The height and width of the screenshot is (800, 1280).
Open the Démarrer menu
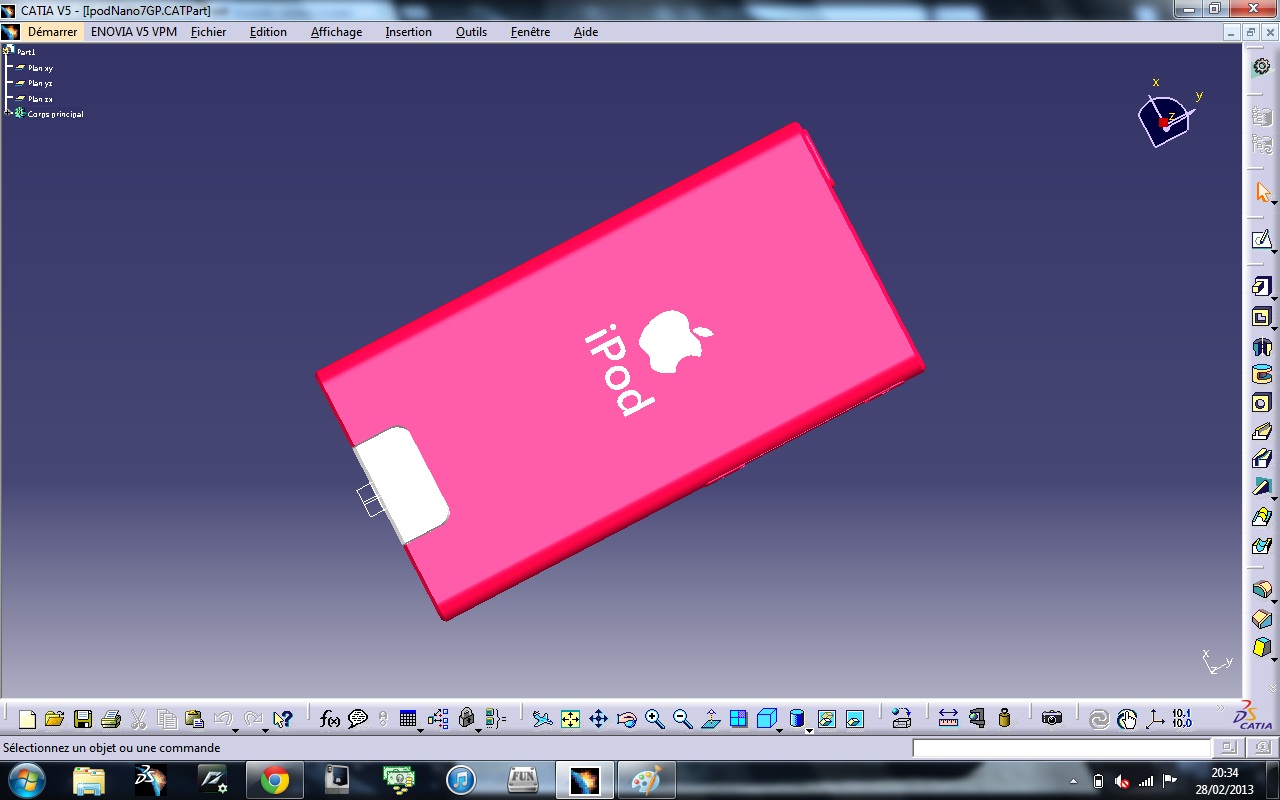tap(52, 32)
